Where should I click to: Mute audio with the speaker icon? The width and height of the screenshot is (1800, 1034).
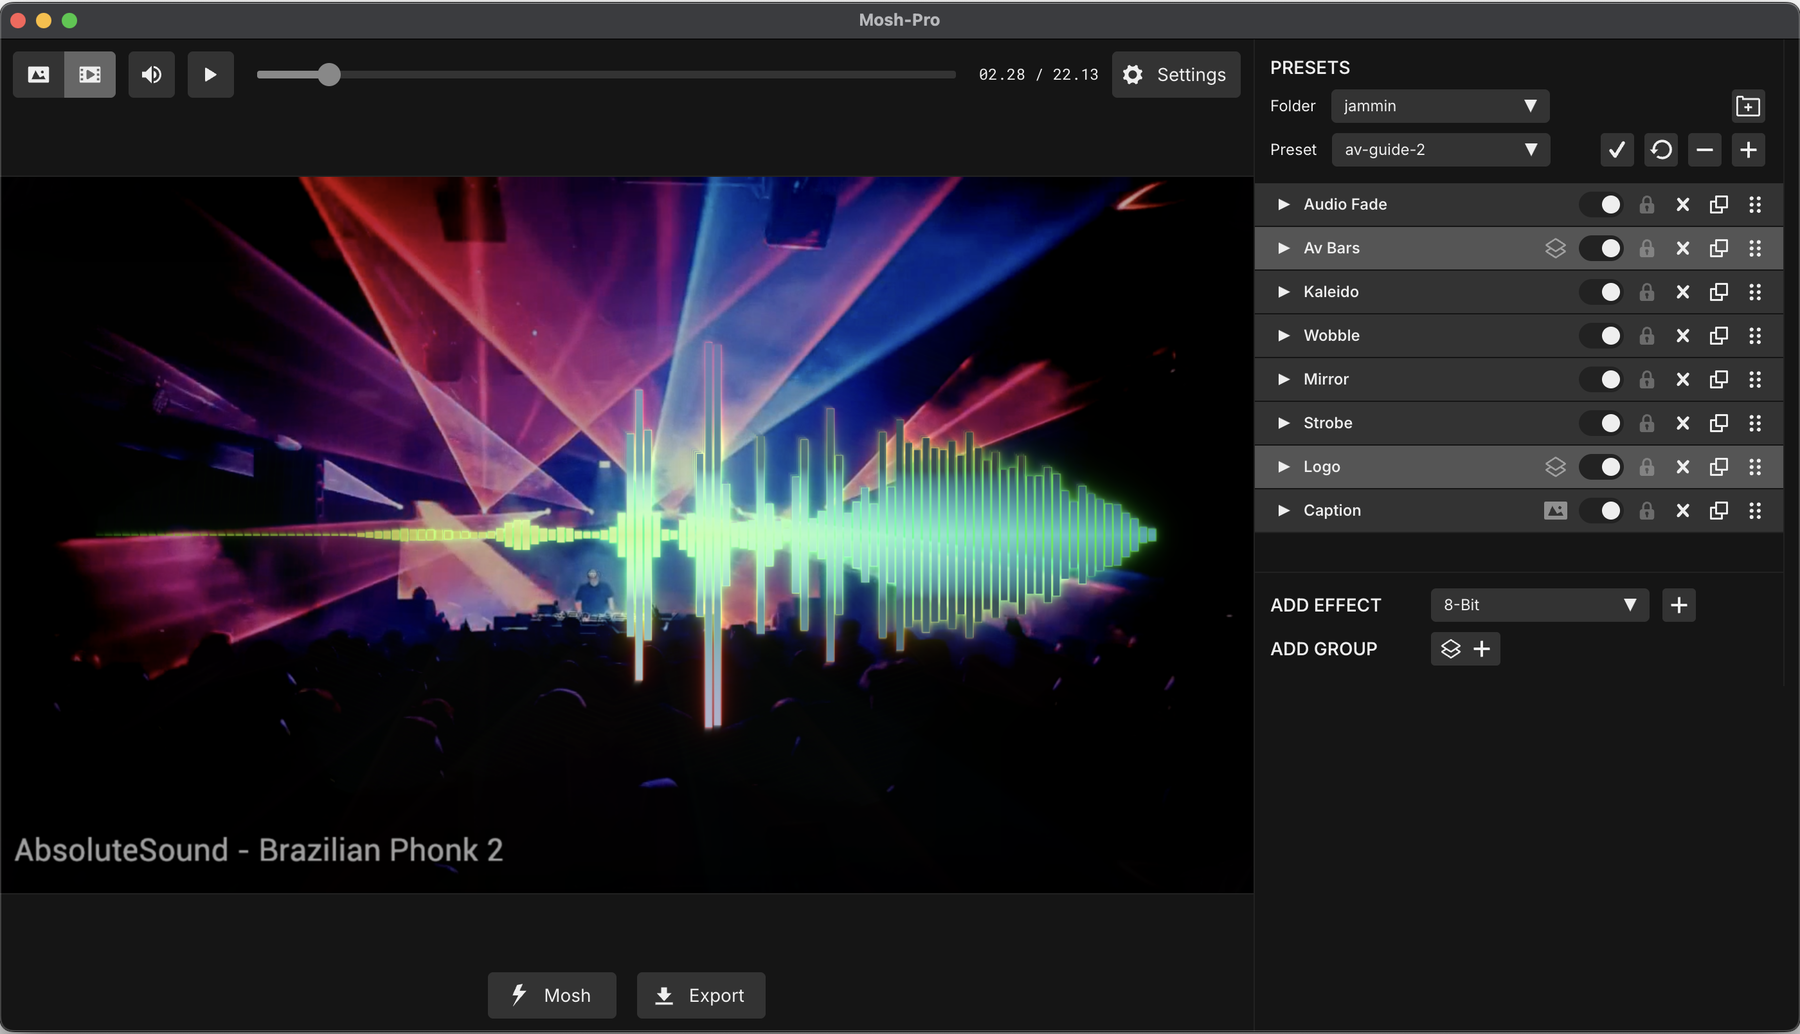[152, 75]
